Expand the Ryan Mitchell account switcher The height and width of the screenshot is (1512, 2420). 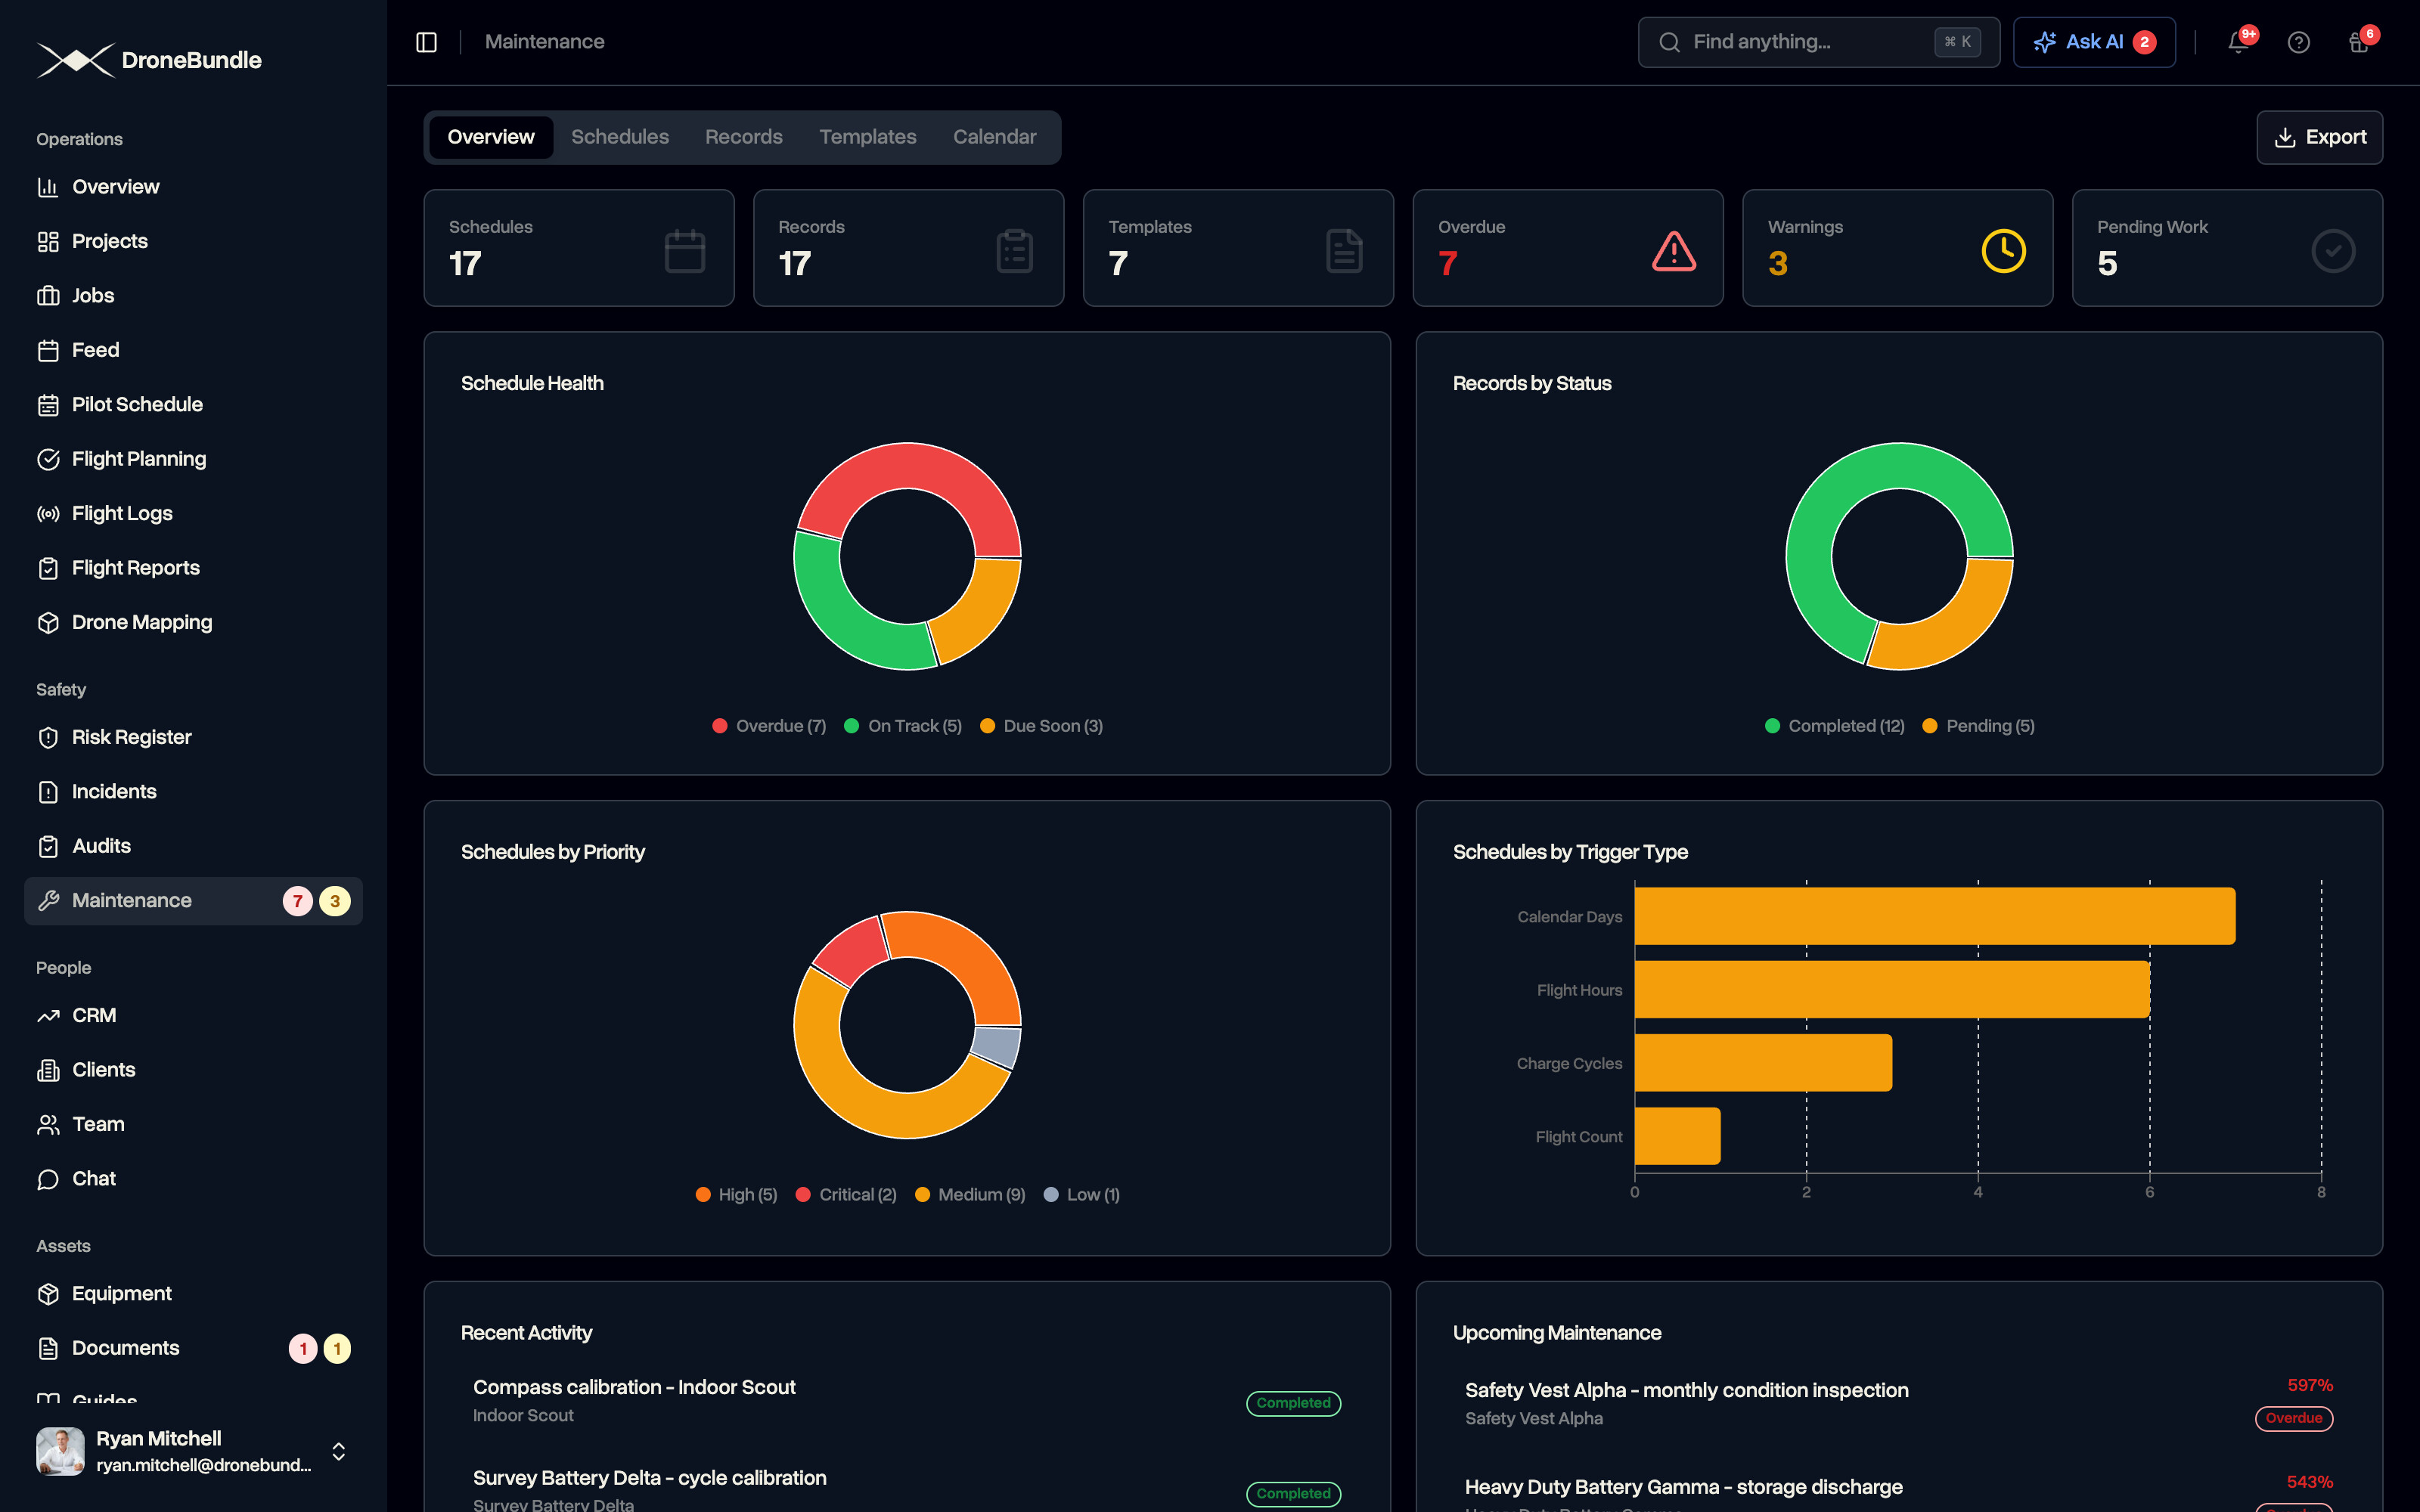coord(338,1451)
